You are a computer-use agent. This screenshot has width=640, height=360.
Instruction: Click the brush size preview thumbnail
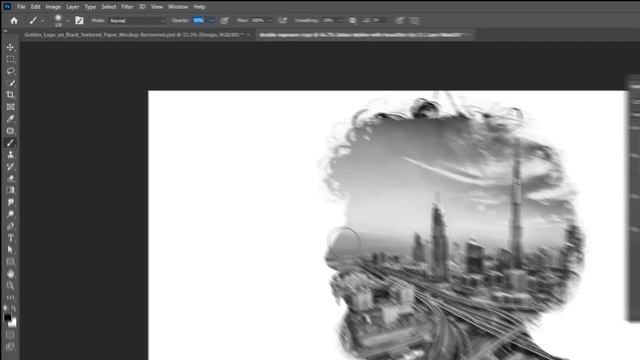(58, 20)
